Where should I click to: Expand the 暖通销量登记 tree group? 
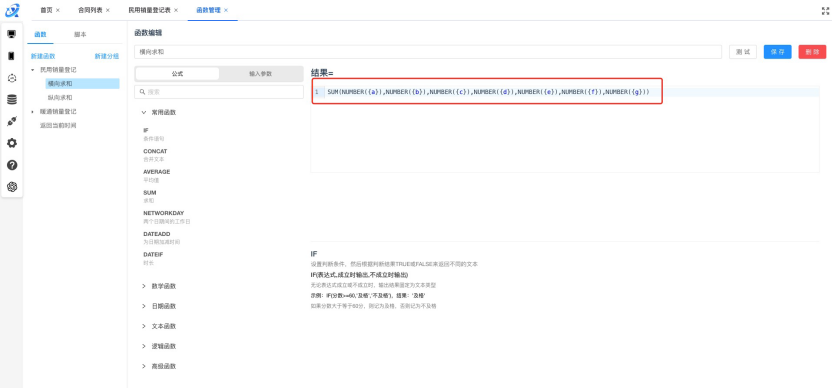point(33,112)
